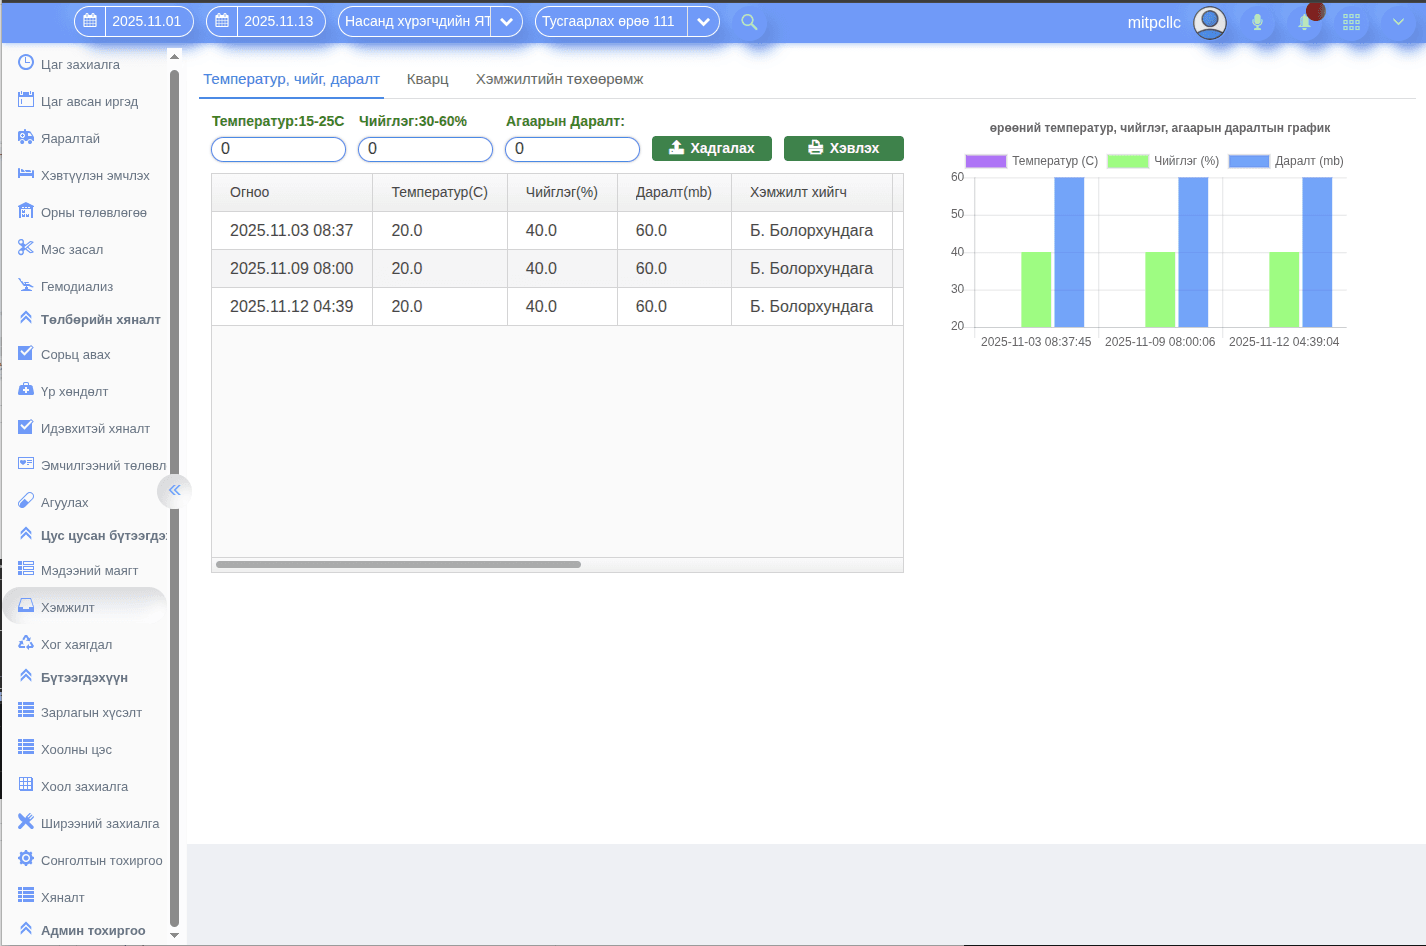Open the isolation room dropdown Тусгаарлах өрөө 111
The width and height of the screenshot is (1426, 946).
[703, 20]
